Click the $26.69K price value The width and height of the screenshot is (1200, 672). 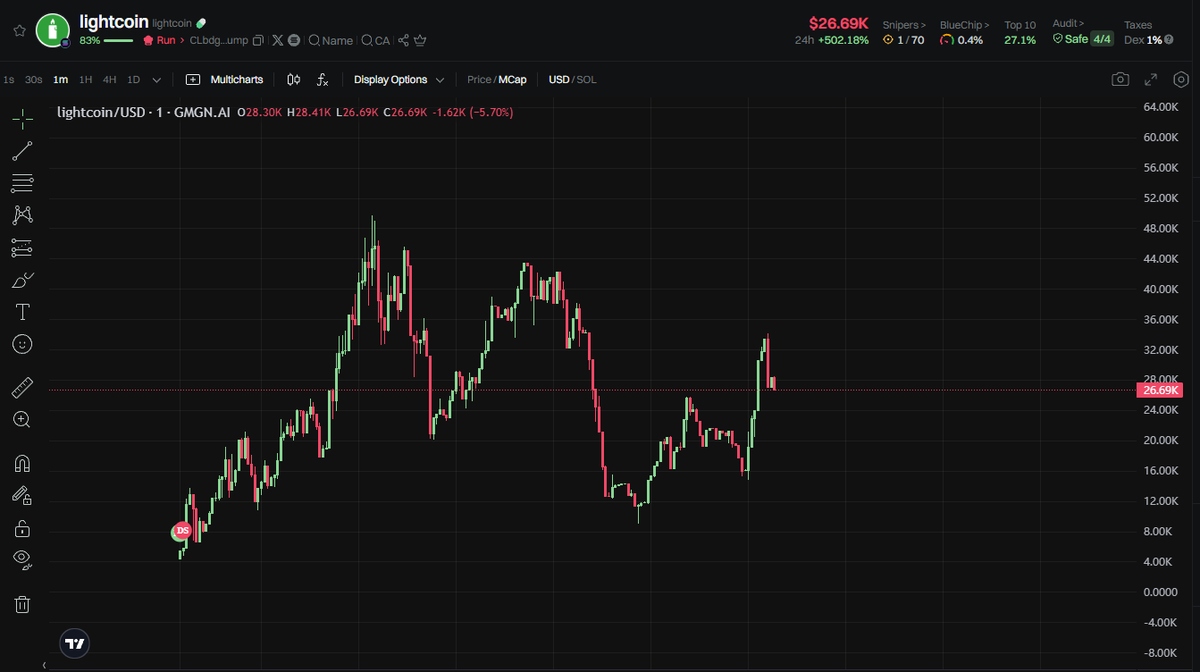tap(840, 23)
